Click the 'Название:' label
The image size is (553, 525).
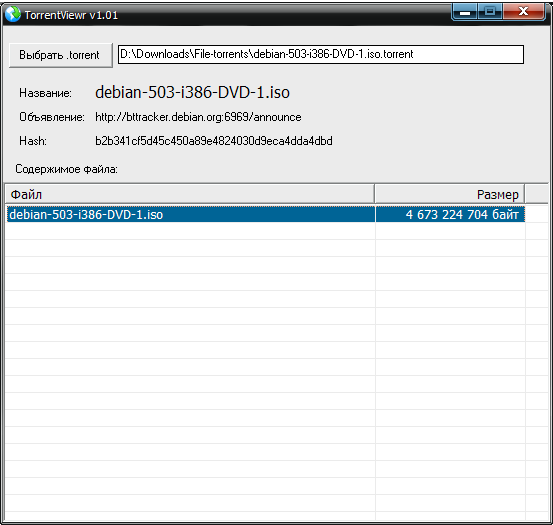[45, 93]
